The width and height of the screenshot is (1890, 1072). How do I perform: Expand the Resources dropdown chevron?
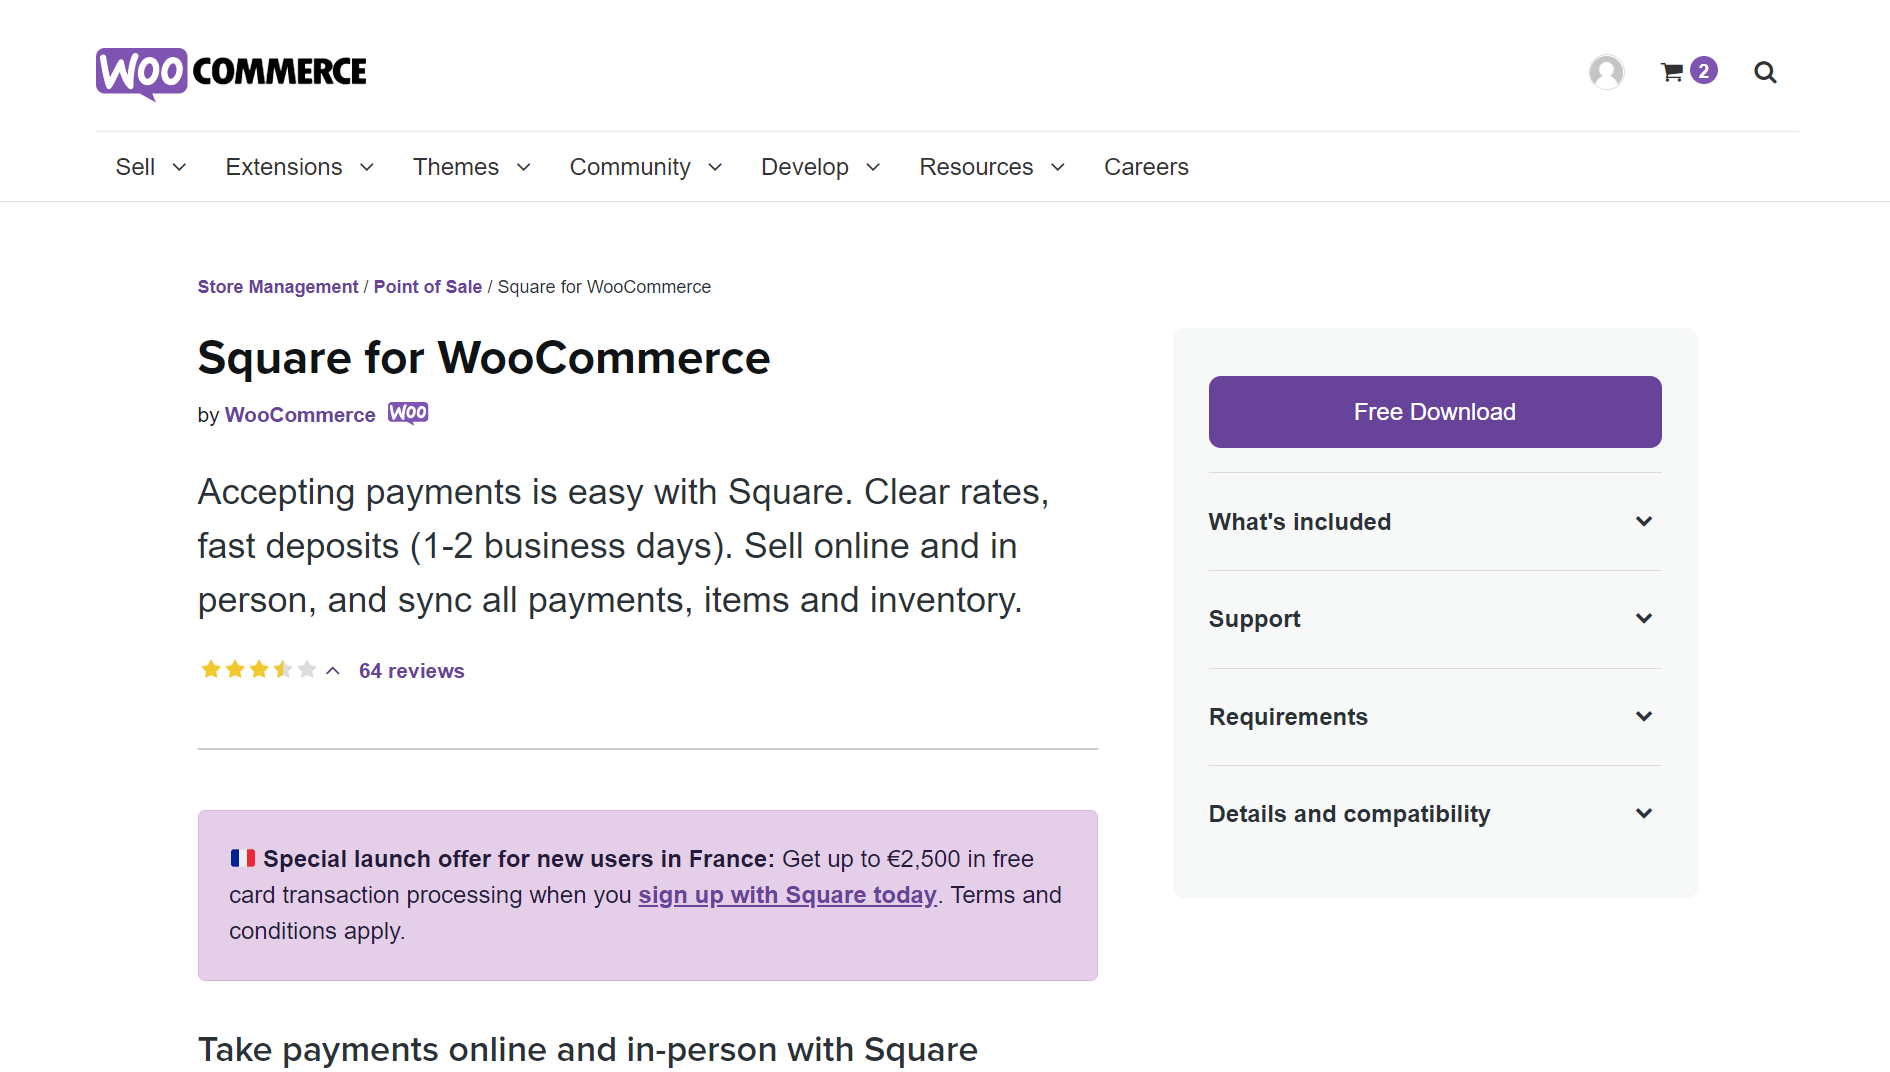pyautogui.click(x=1058, y=168)
